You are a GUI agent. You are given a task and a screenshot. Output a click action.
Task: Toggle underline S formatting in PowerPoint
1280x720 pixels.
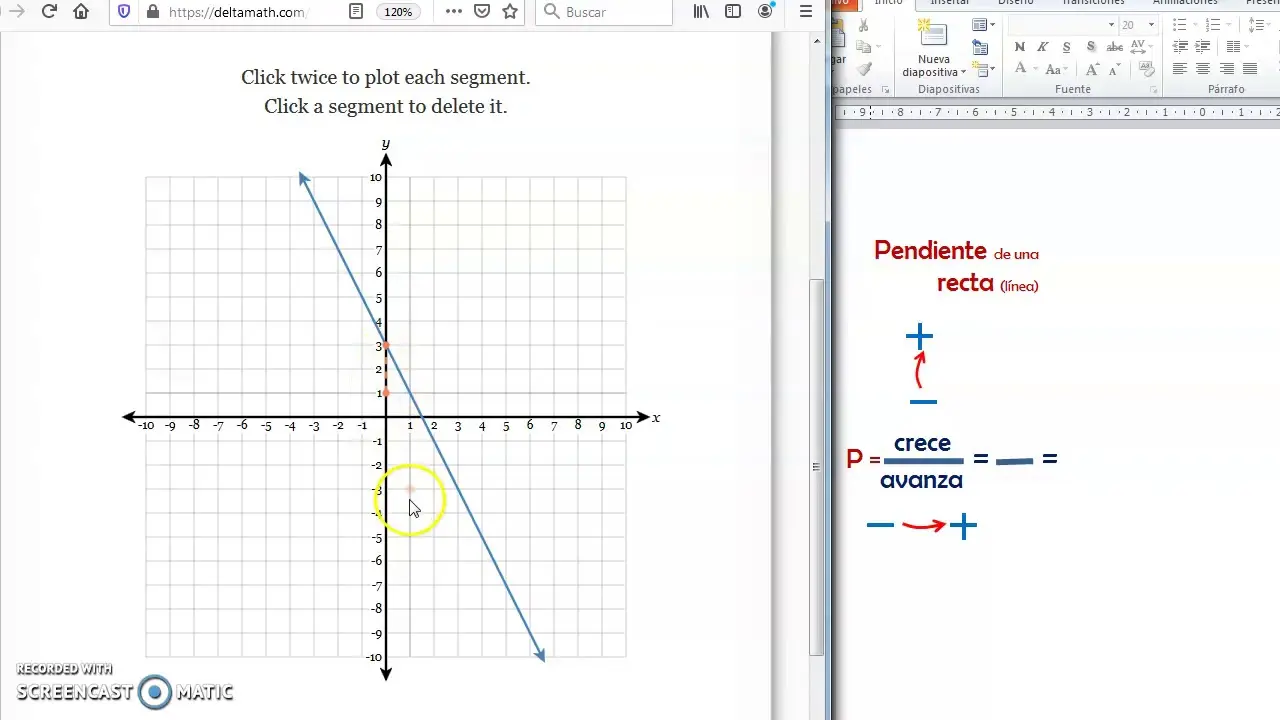pos(1066,47)
